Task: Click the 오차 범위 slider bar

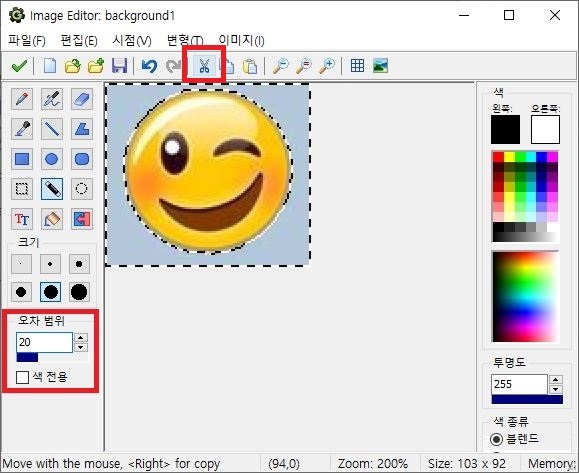Action: click(52, 357)
